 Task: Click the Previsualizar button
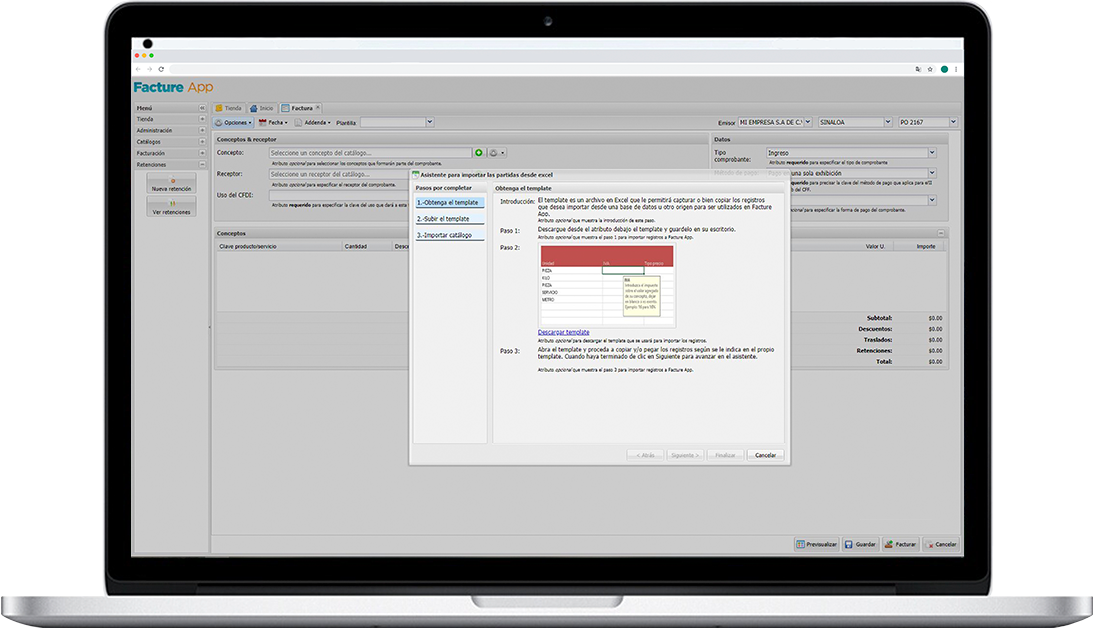(x=816, y=545)
